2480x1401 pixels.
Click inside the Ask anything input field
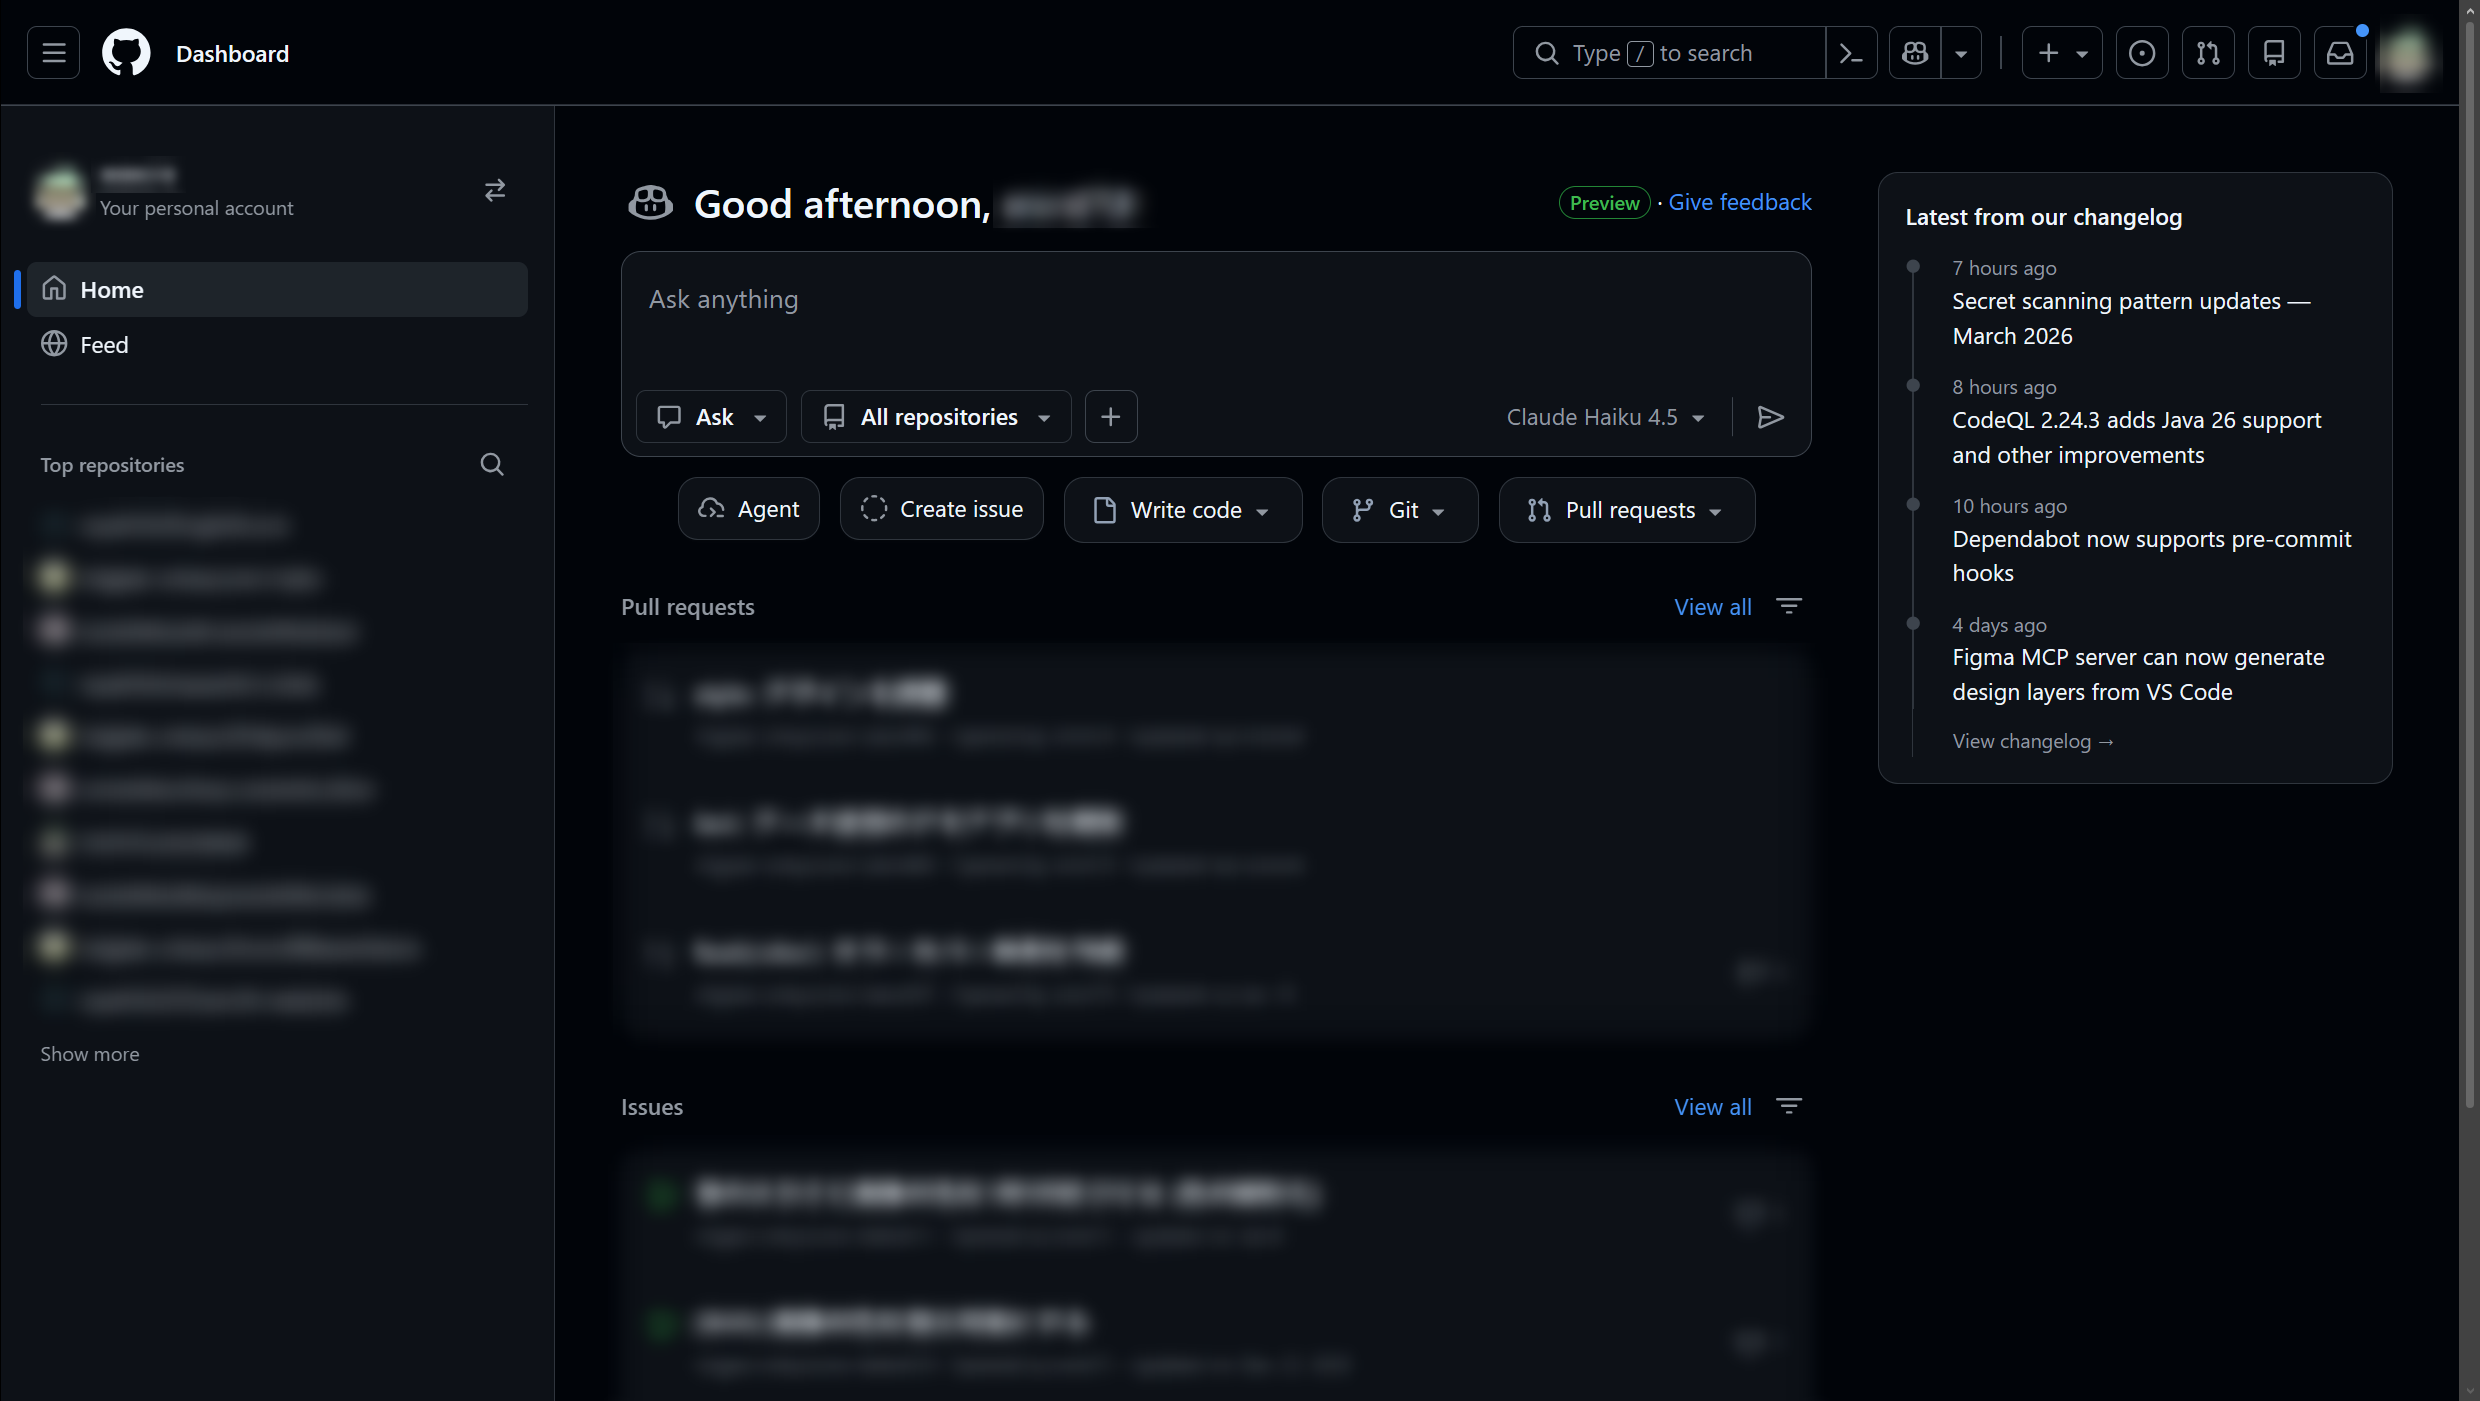pyautogui.click(x=1100, y=300)
